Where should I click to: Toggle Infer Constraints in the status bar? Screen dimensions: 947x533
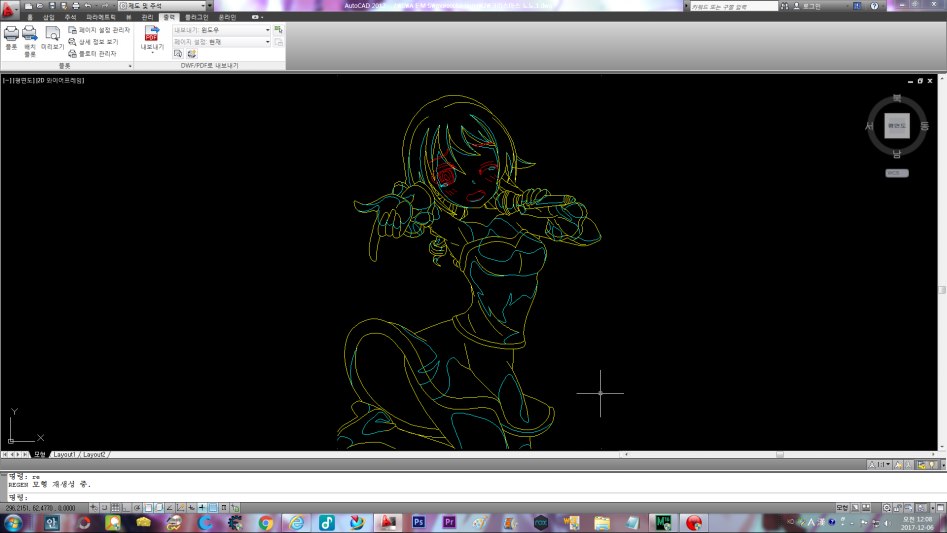94,508
